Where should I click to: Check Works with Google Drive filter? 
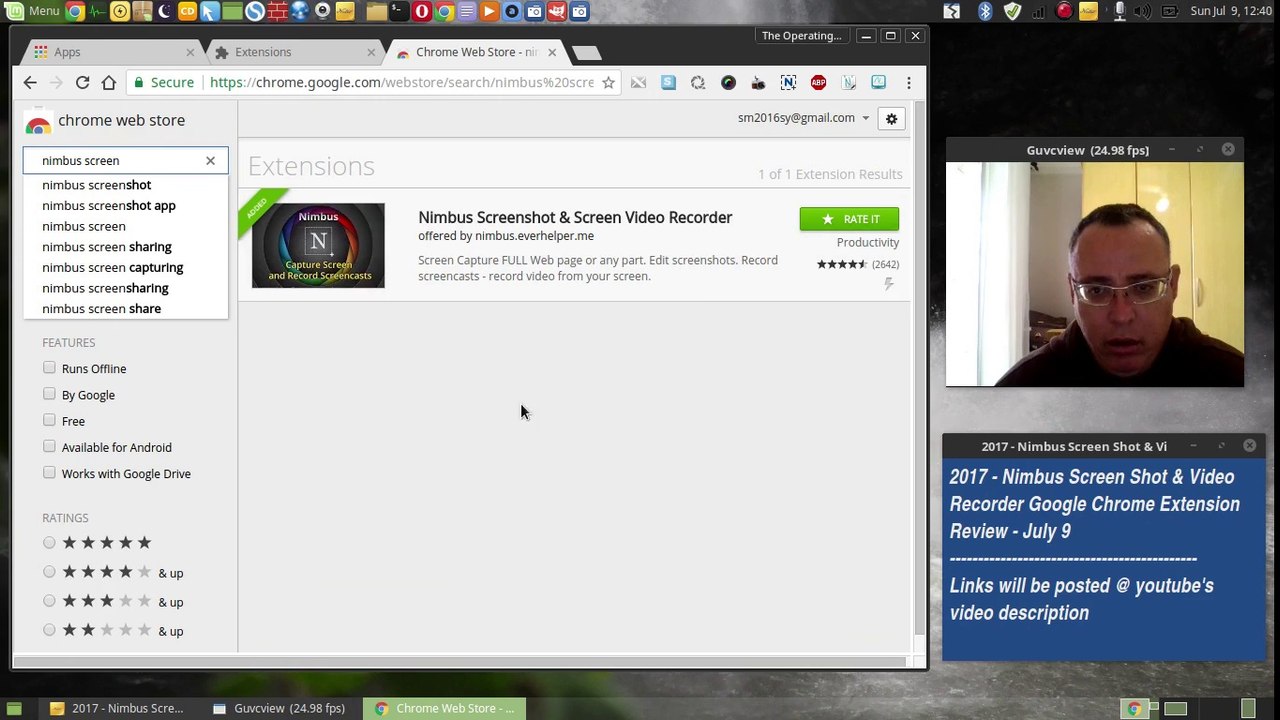click(x=49, y=472)
